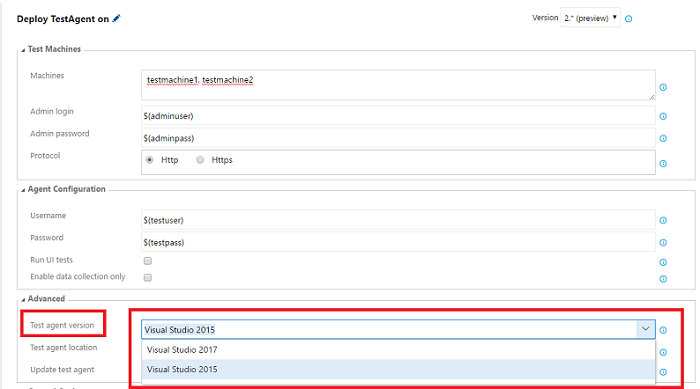This screenshot has width=700, height=389.
Task: Open info icon next to Version dropdown
Action: 629,19
